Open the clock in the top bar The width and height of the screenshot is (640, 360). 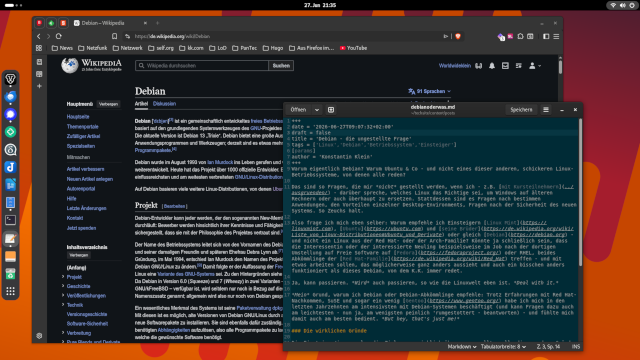[x=320, y=5]
